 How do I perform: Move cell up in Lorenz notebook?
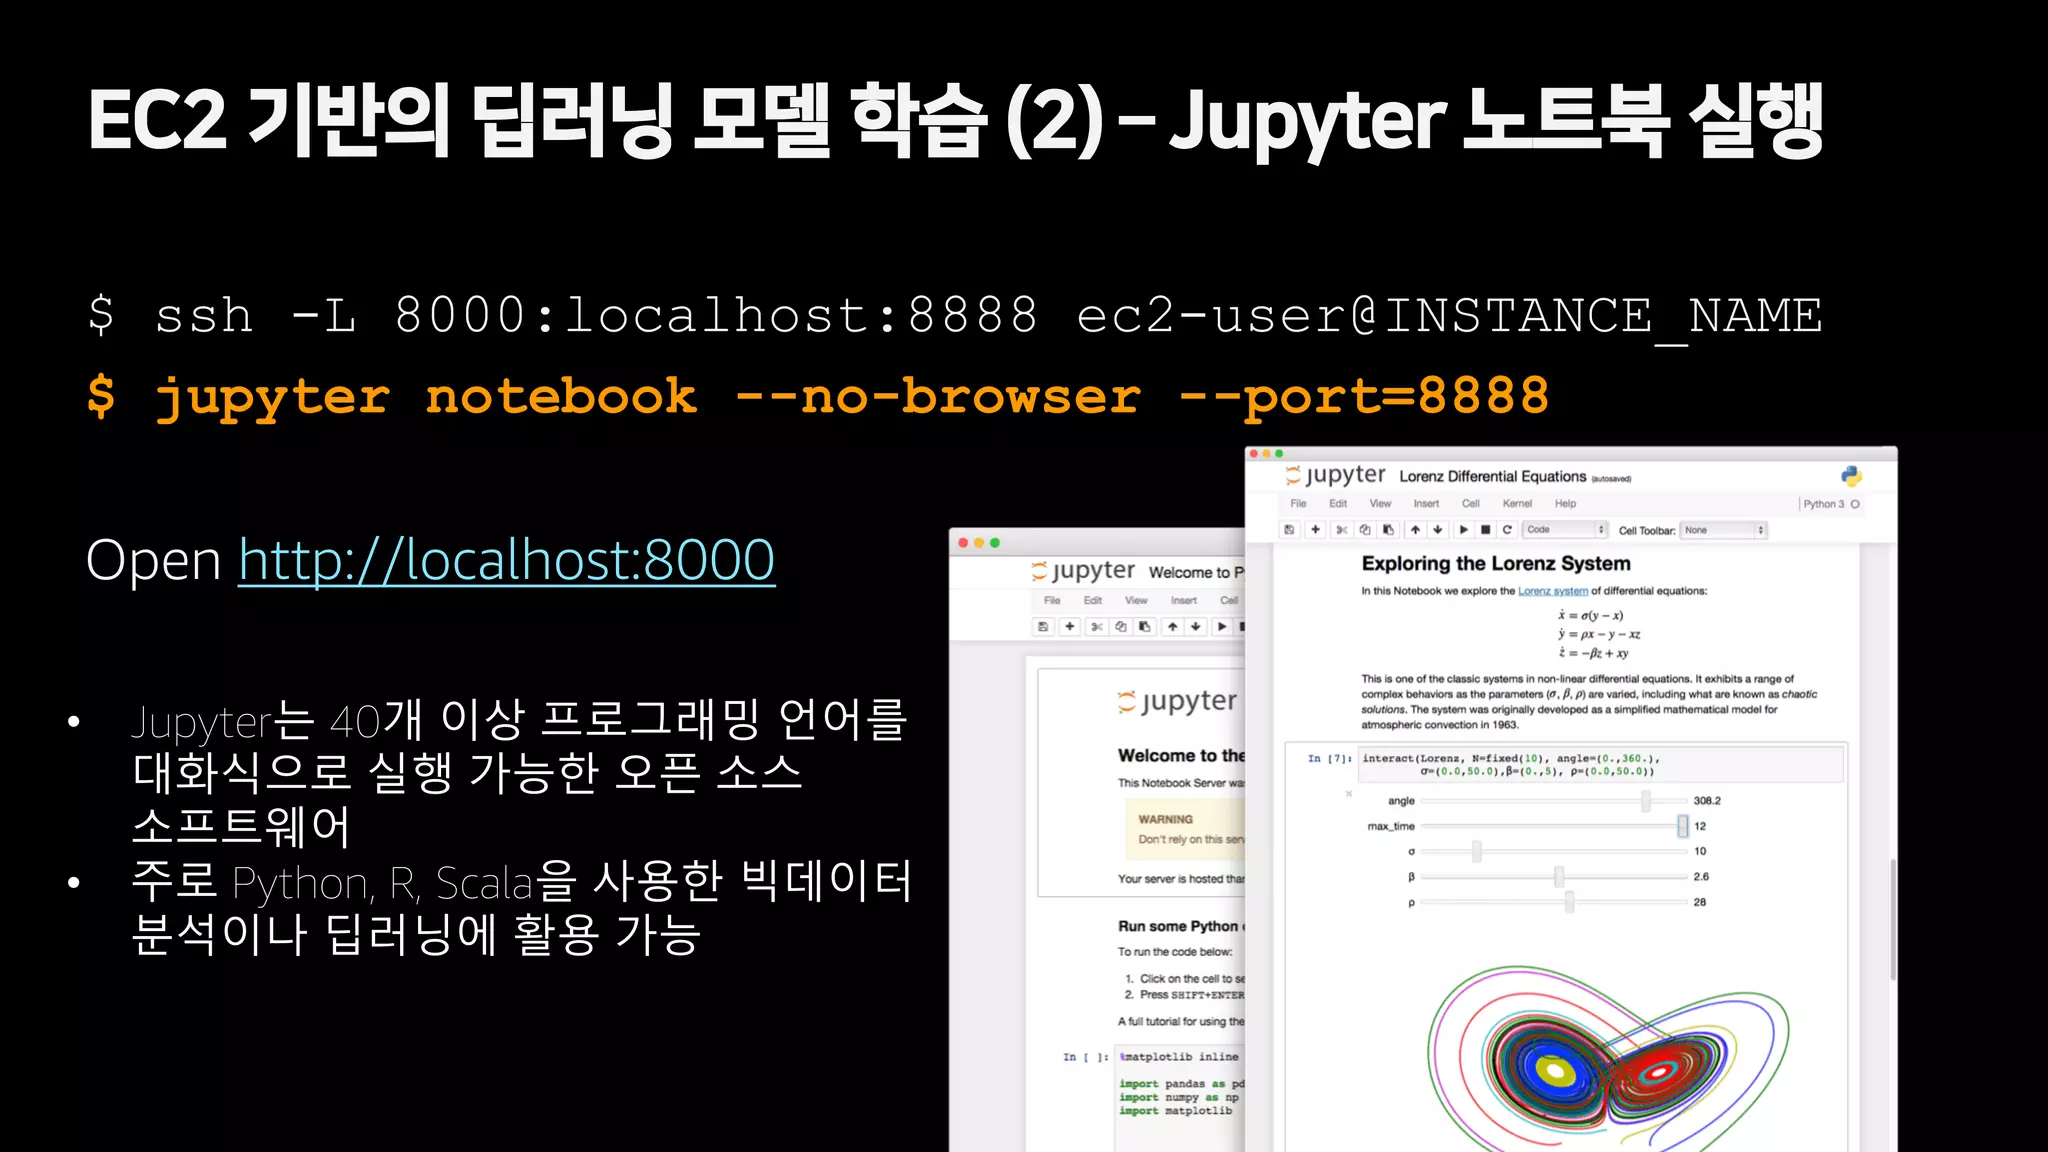pos(1415,530)
